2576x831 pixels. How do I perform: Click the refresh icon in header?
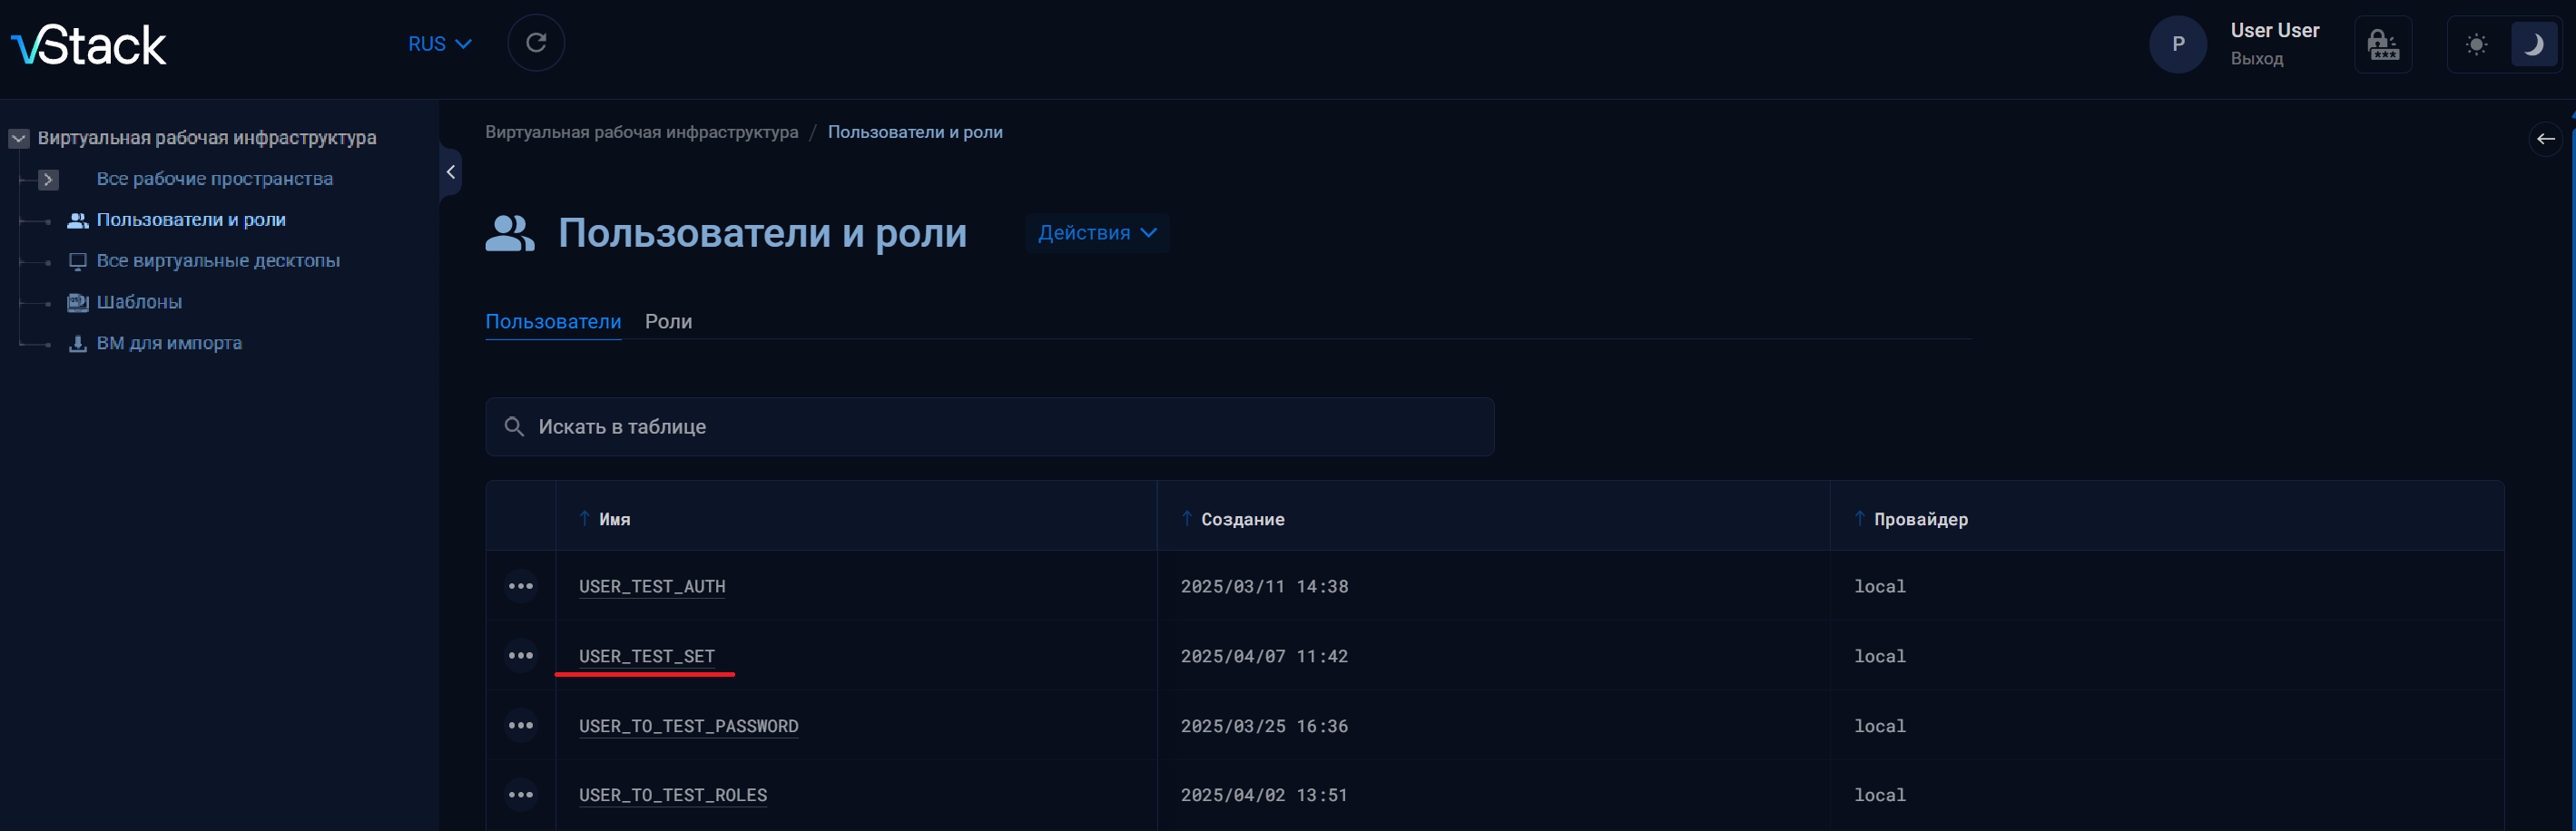coord(536,43)
